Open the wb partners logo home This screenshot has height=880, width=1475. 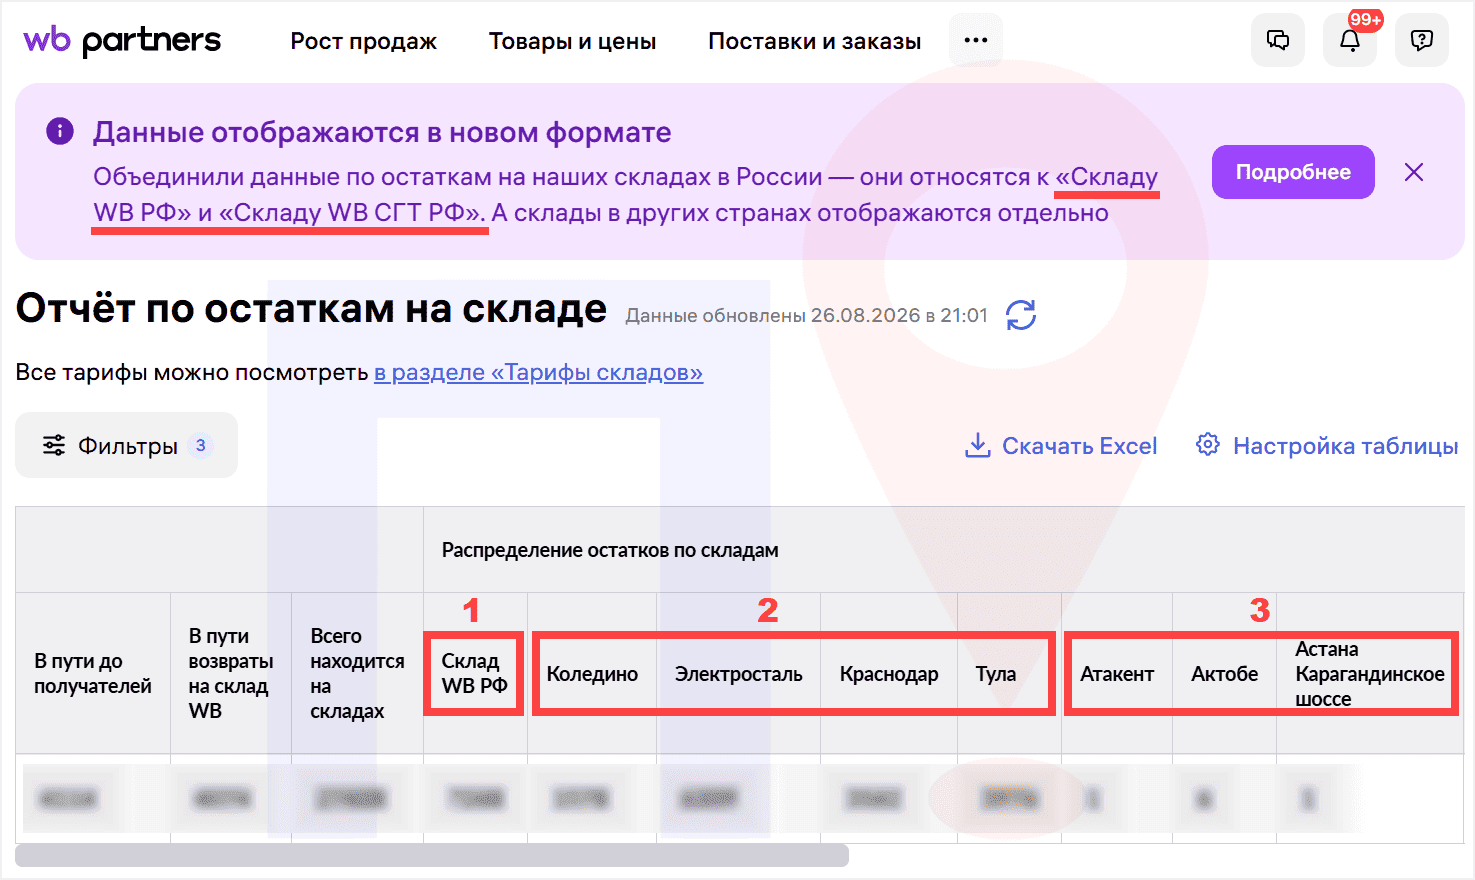click(x=122, y=41)
